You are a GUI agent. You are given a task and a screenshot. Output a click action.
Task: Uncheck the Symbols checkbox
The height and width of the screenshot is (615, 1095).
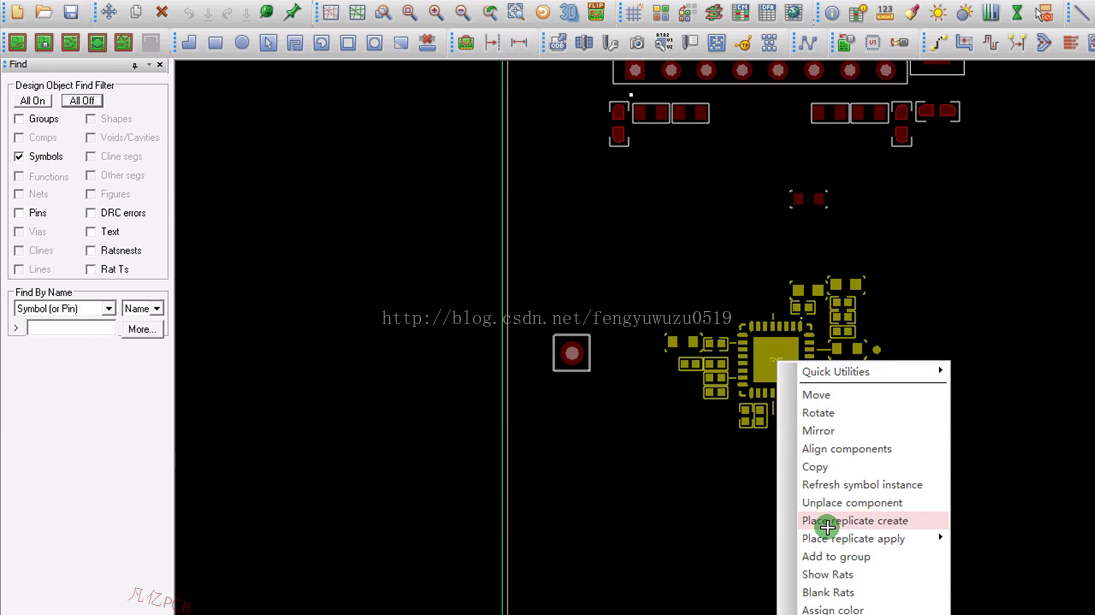[19, 157]
